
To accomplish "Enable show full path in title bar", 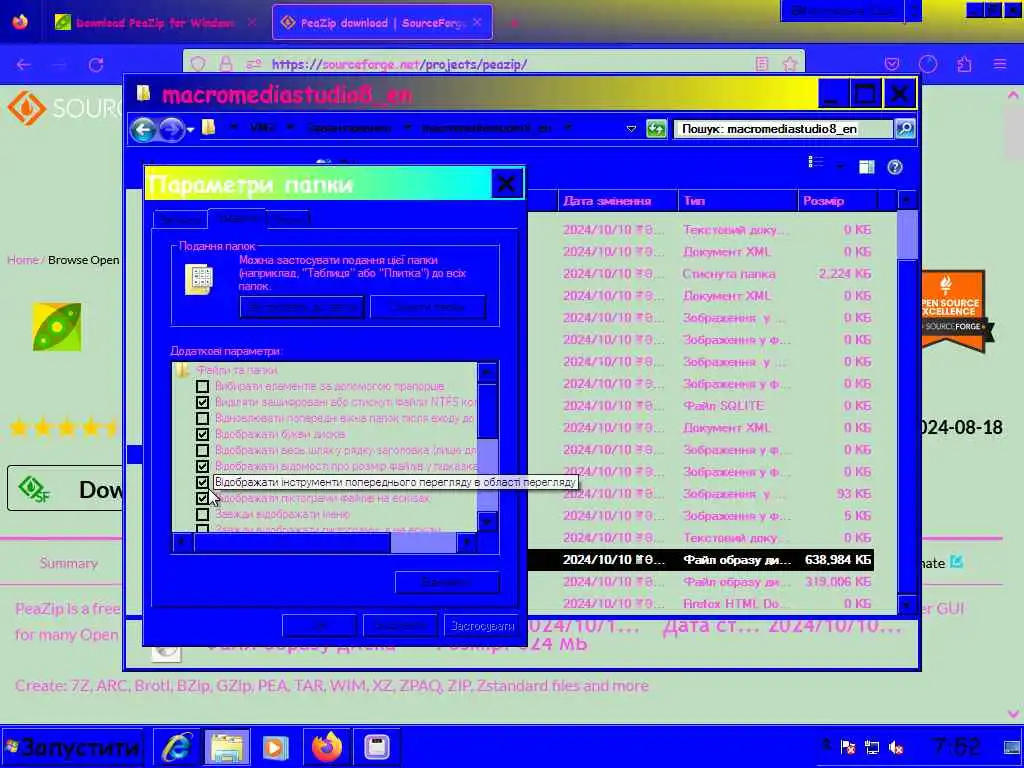I will coord(202,451).
